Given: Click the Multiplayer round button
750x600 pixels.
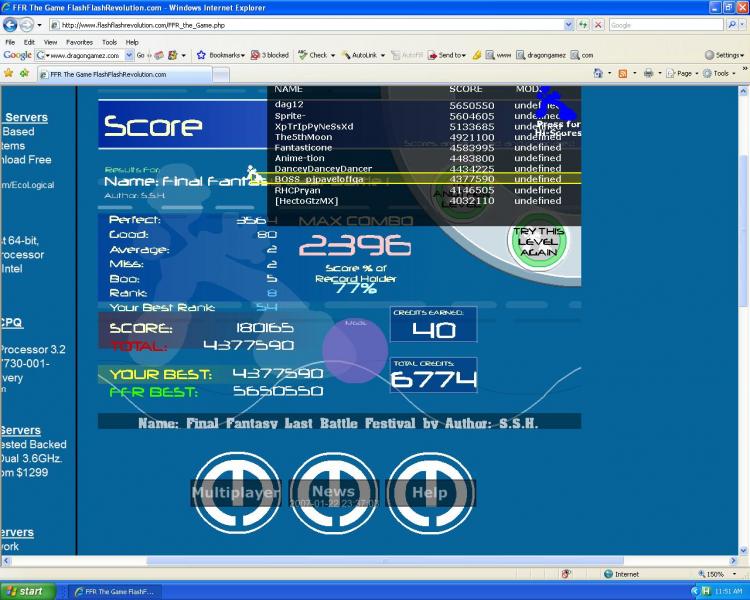Looking at the screenshot, I should (237, 492).
